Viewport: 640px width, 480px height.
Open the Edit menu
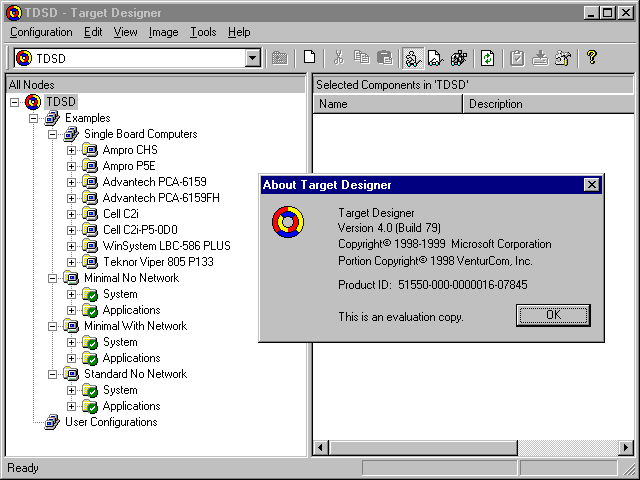tap(93, 32)
